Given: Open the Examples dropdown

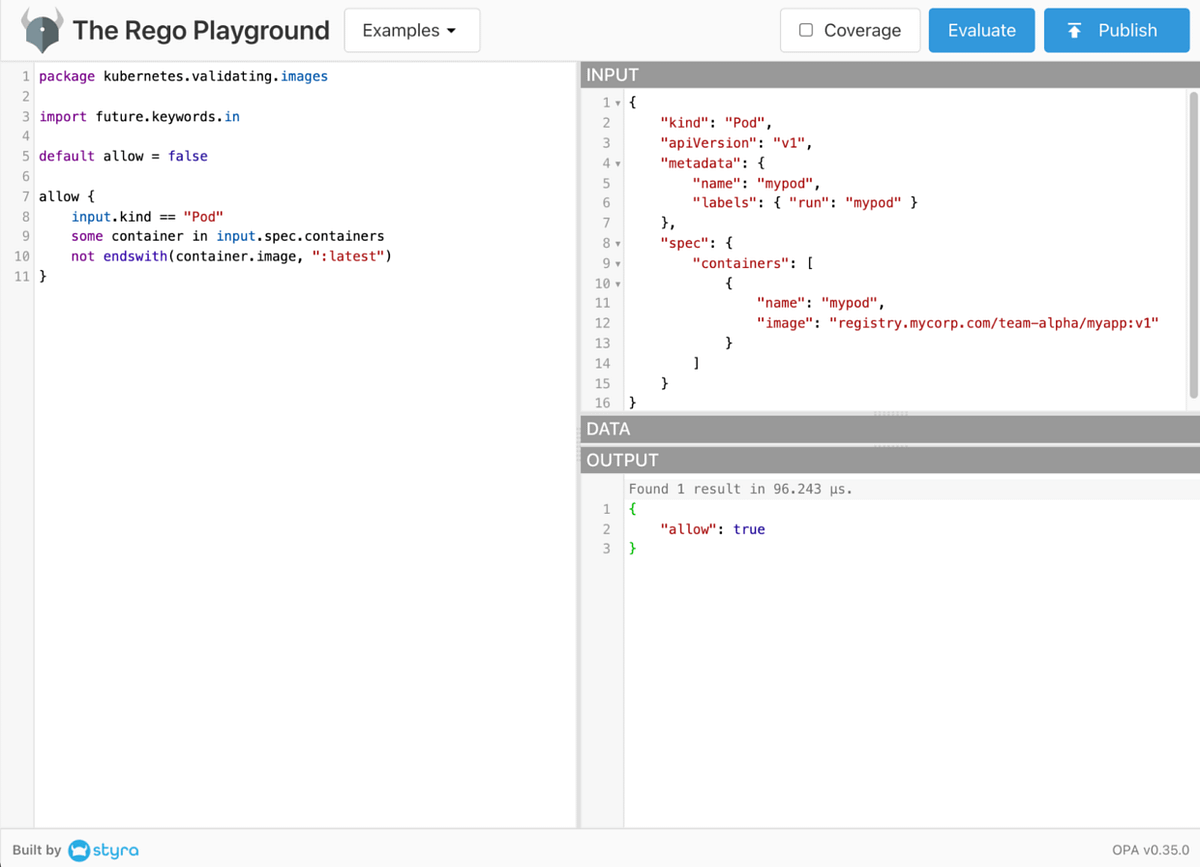Looking at the screenshot, I should [412, 30].
